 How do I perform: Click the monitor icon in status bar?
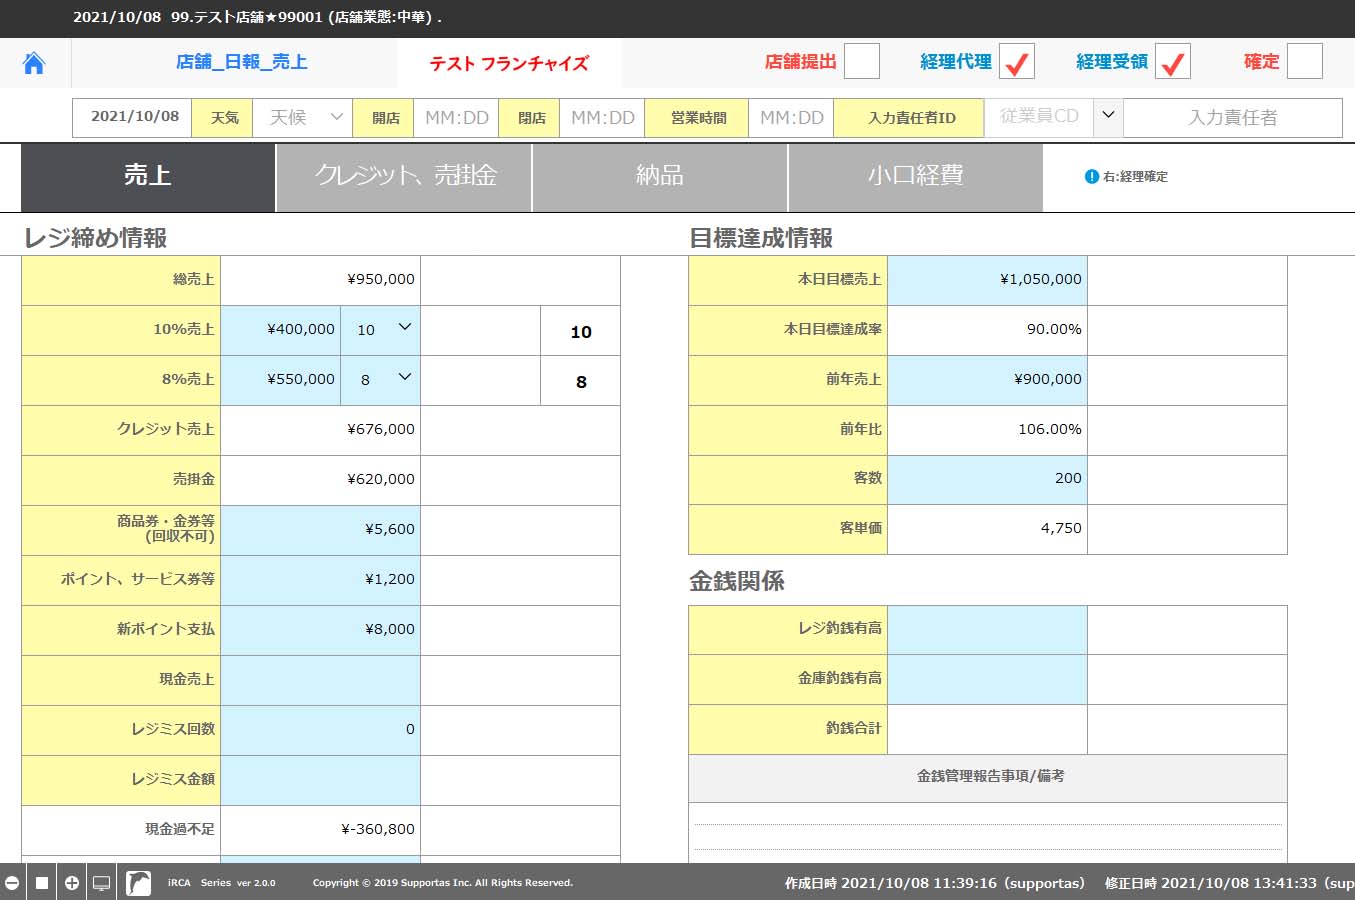[x=101, y=883]
